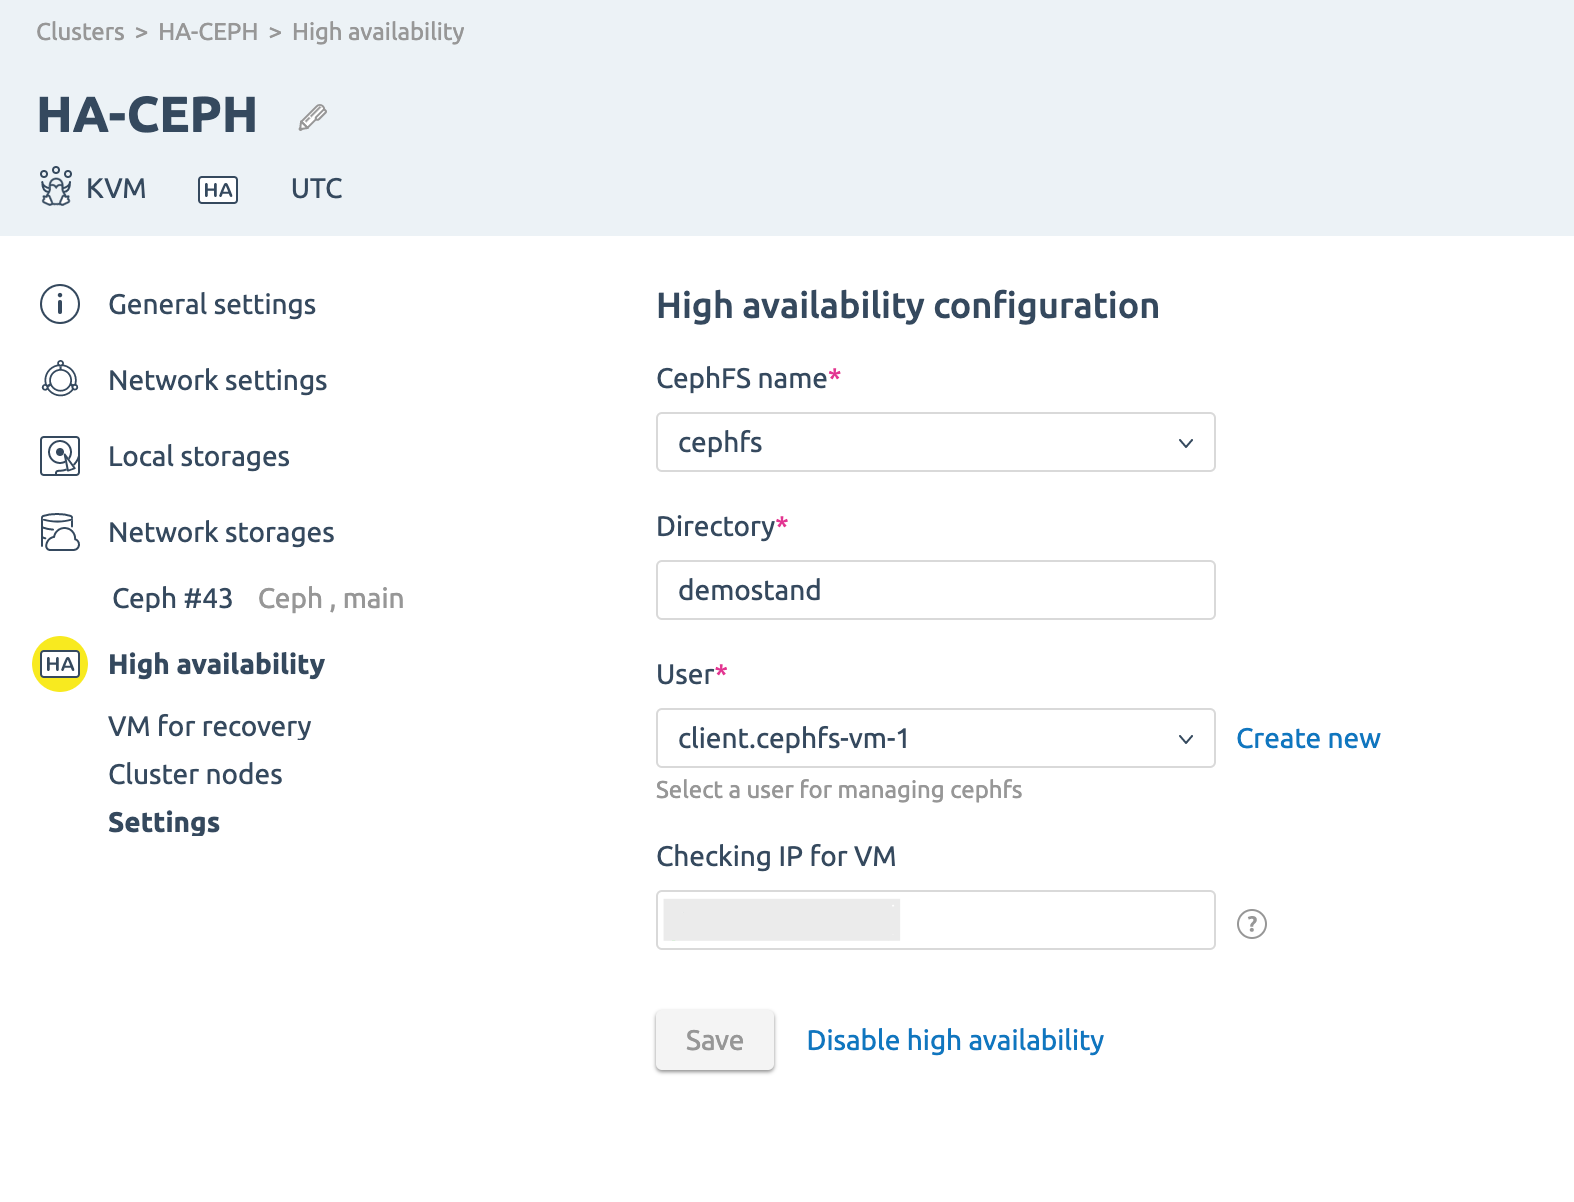Click the HA badge in the header

218,190
